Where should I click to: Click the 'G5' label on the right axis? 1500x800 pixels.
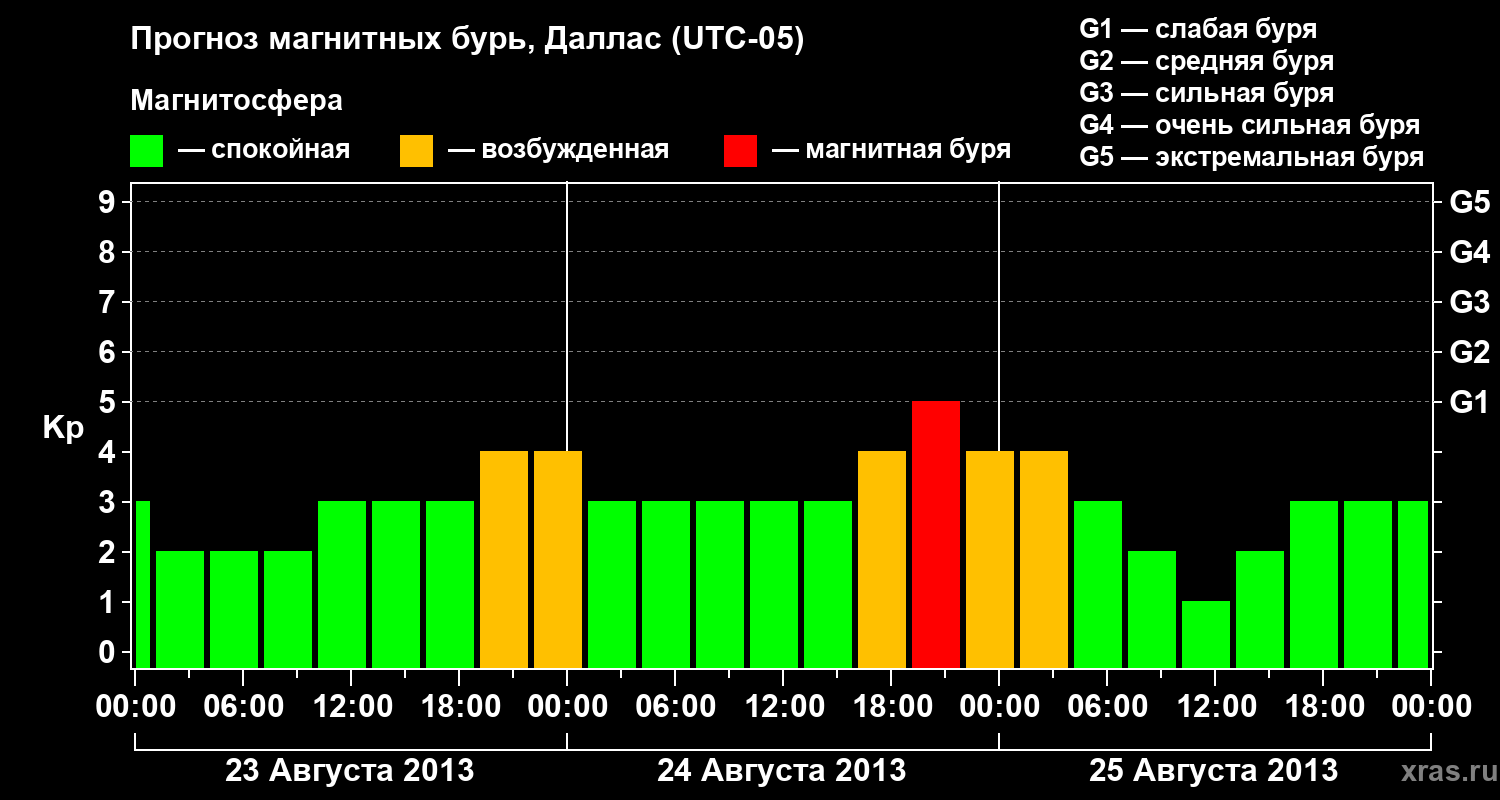[x=1469, y=202]
